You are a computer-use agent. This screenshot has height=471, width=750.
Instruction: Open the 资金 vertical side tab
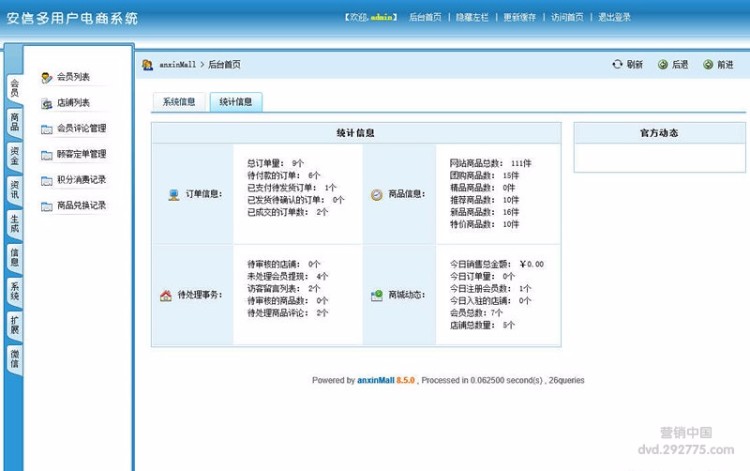click(15, 156)
